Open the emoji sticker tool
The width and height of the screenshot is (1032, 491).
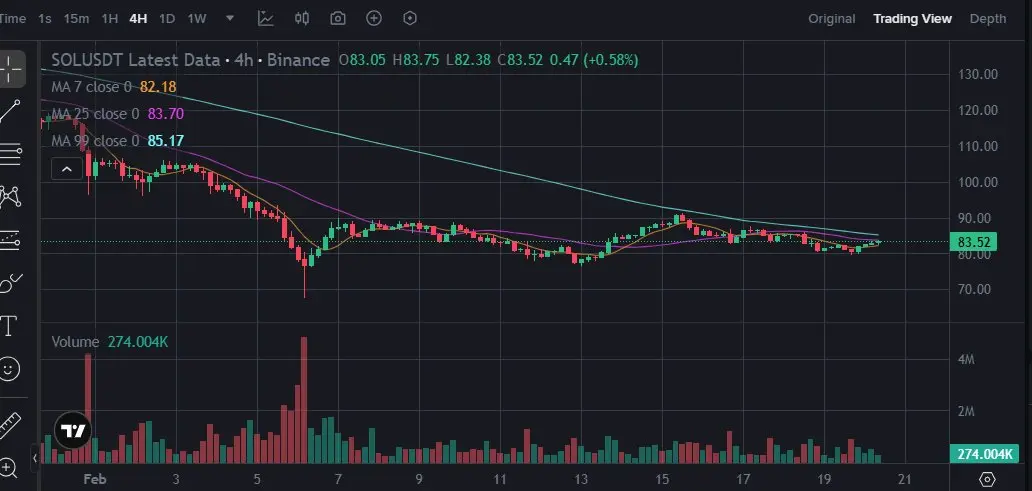tap(9, 369)
